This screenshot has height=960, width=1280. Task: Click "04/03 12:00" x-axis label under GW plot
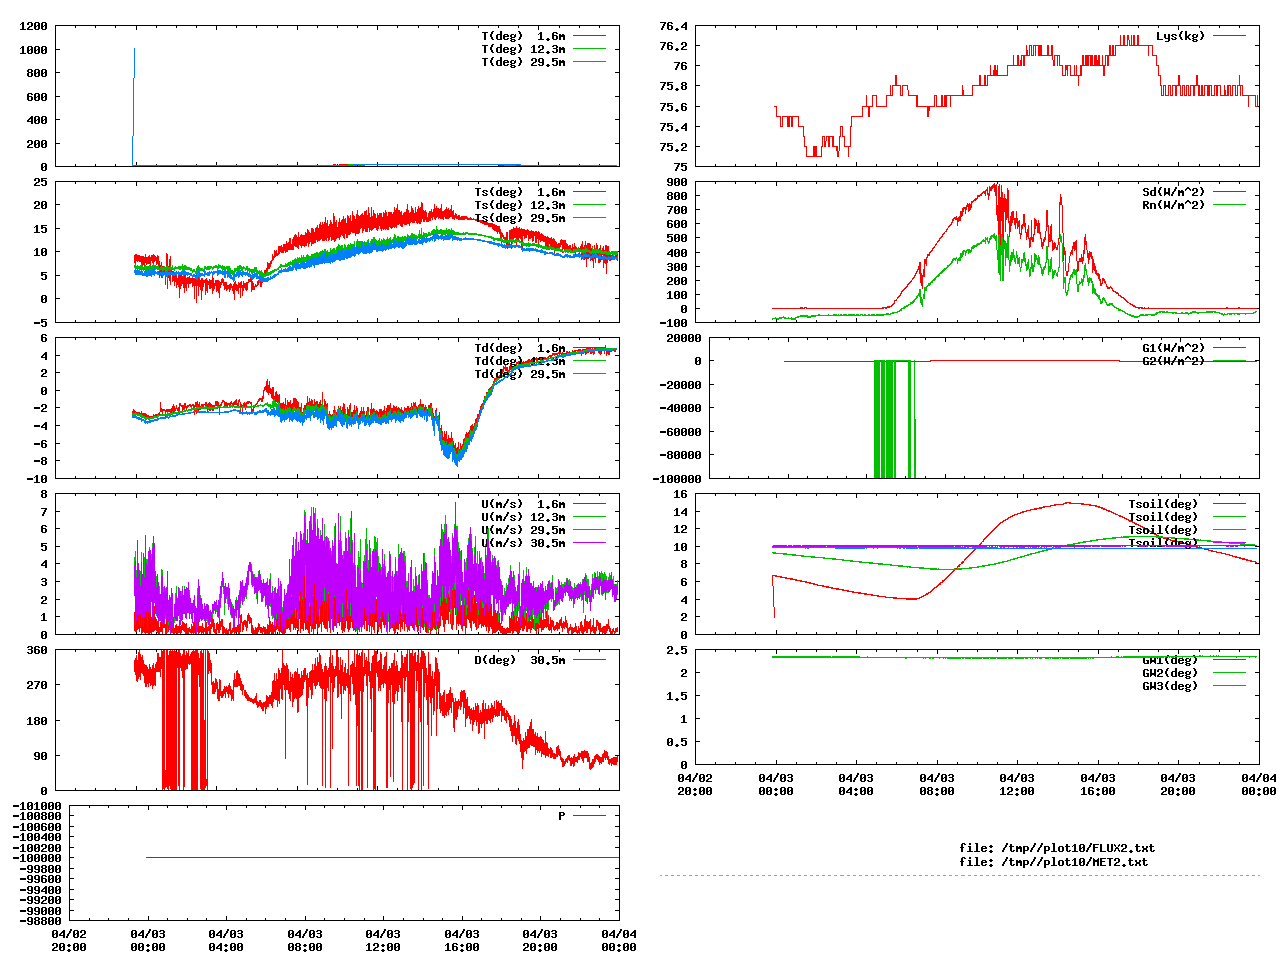[x=1017, y=784]
